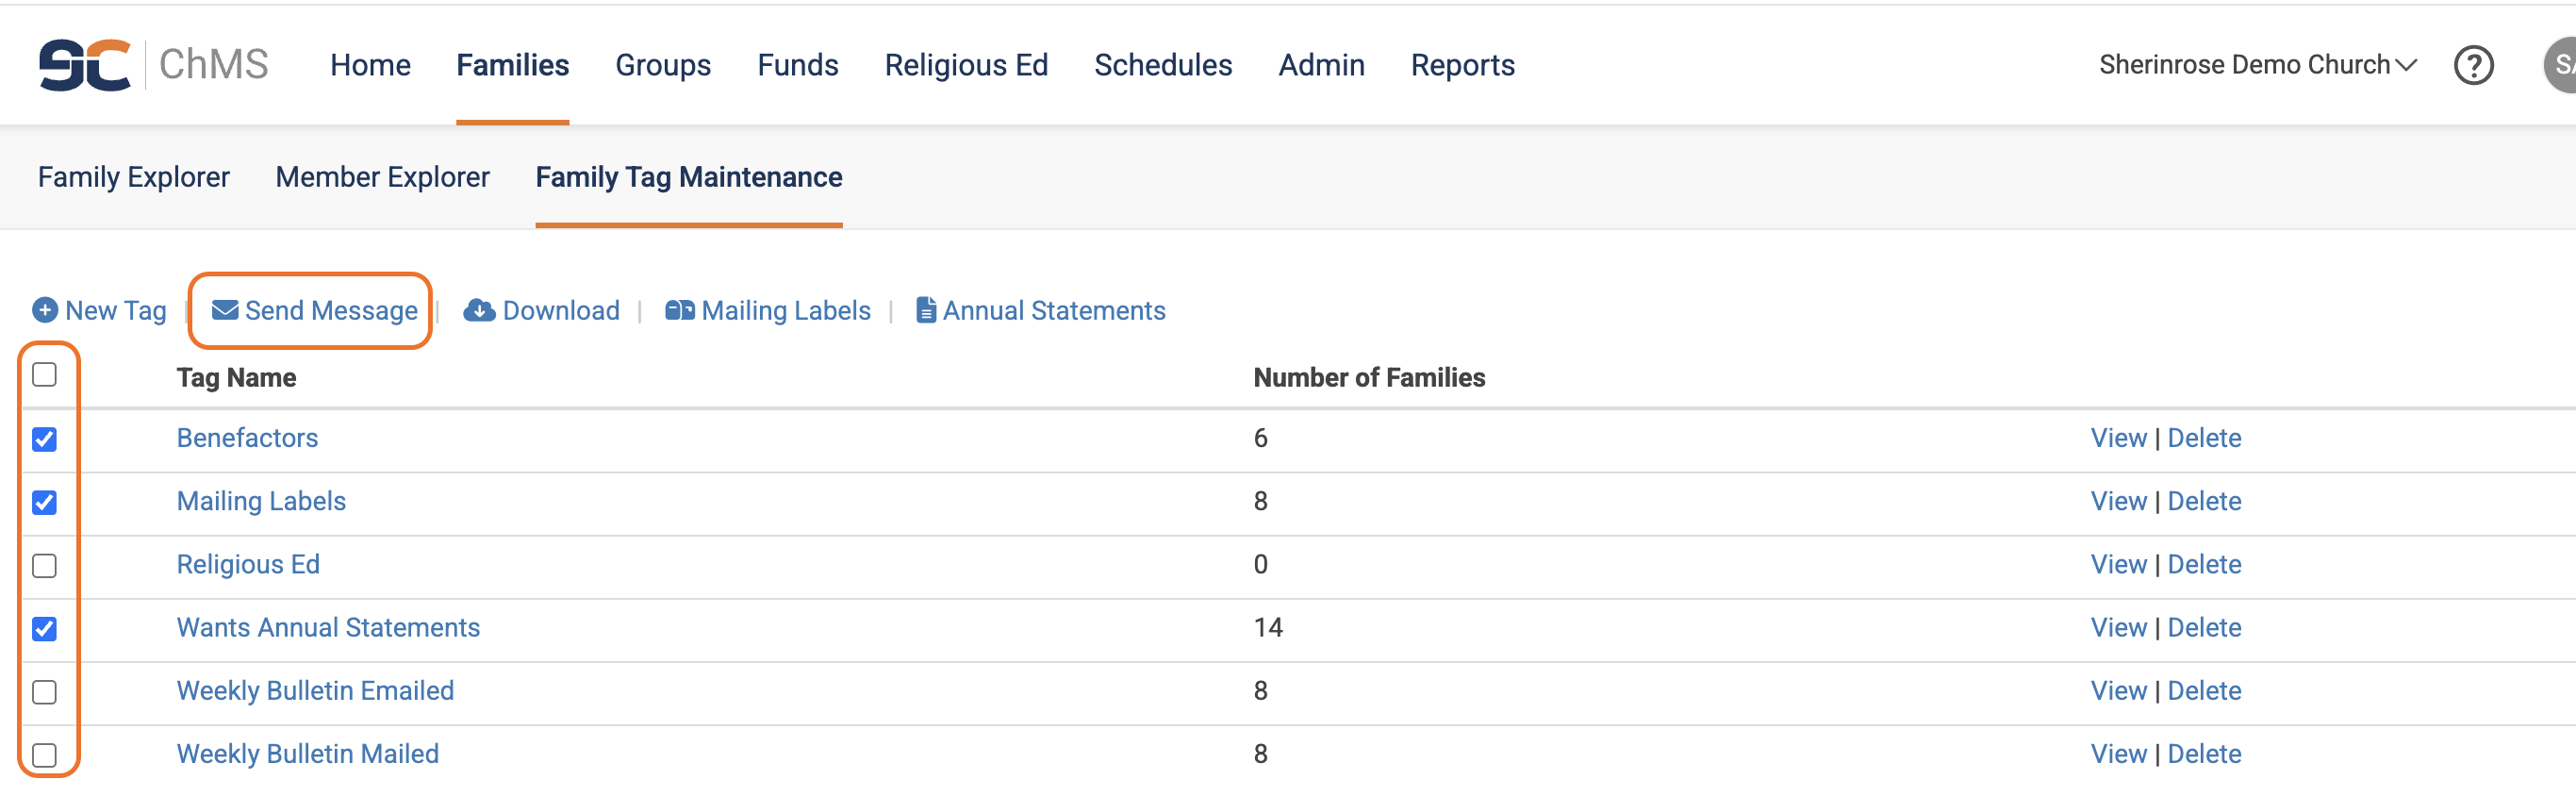This screenshot has height=796, width=2576.
Task: Click the New Tag plus icon
Action: [x=45, y=310]
